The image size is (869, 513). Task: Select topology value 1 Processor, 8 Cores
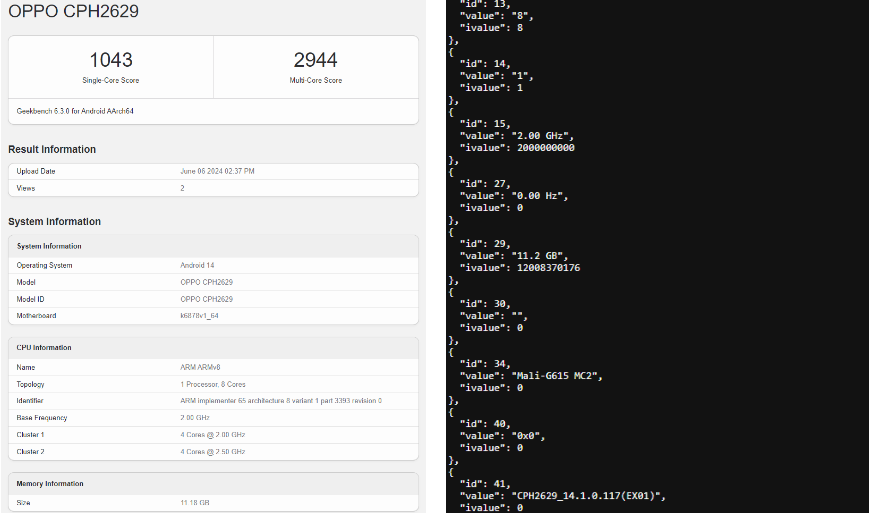click(x=213, y=384)
